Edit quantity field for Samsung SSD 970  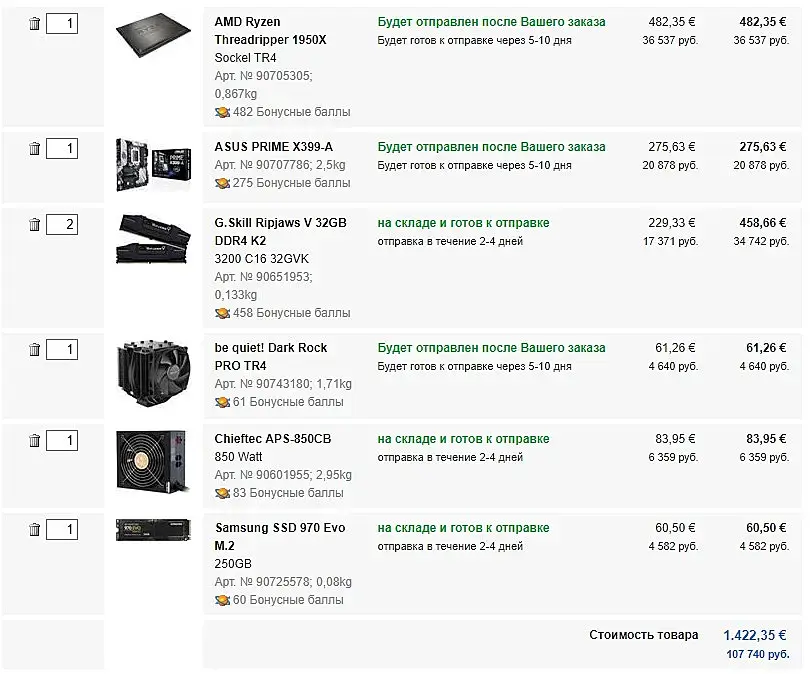coord(62,530)
